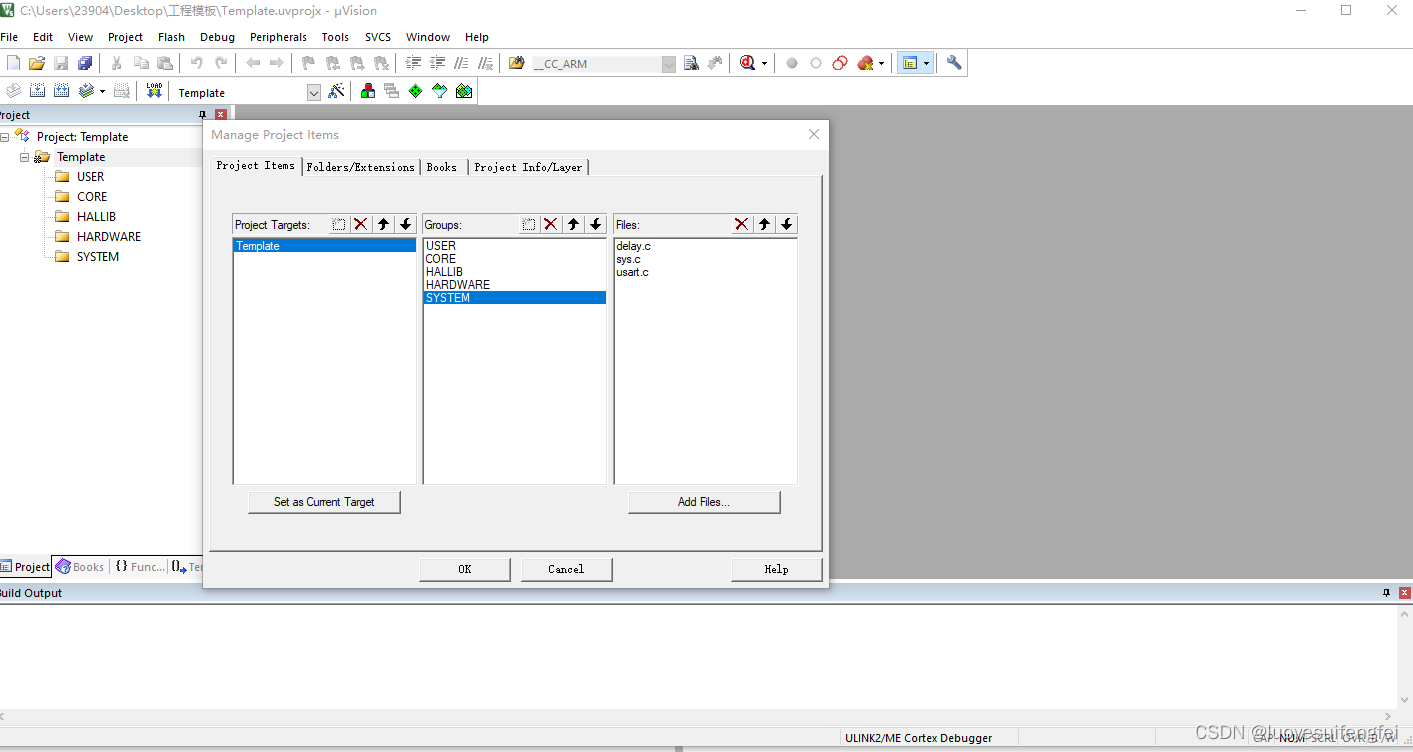Select usart.c in Files list
1413x752 pixels.
(632, 272)
